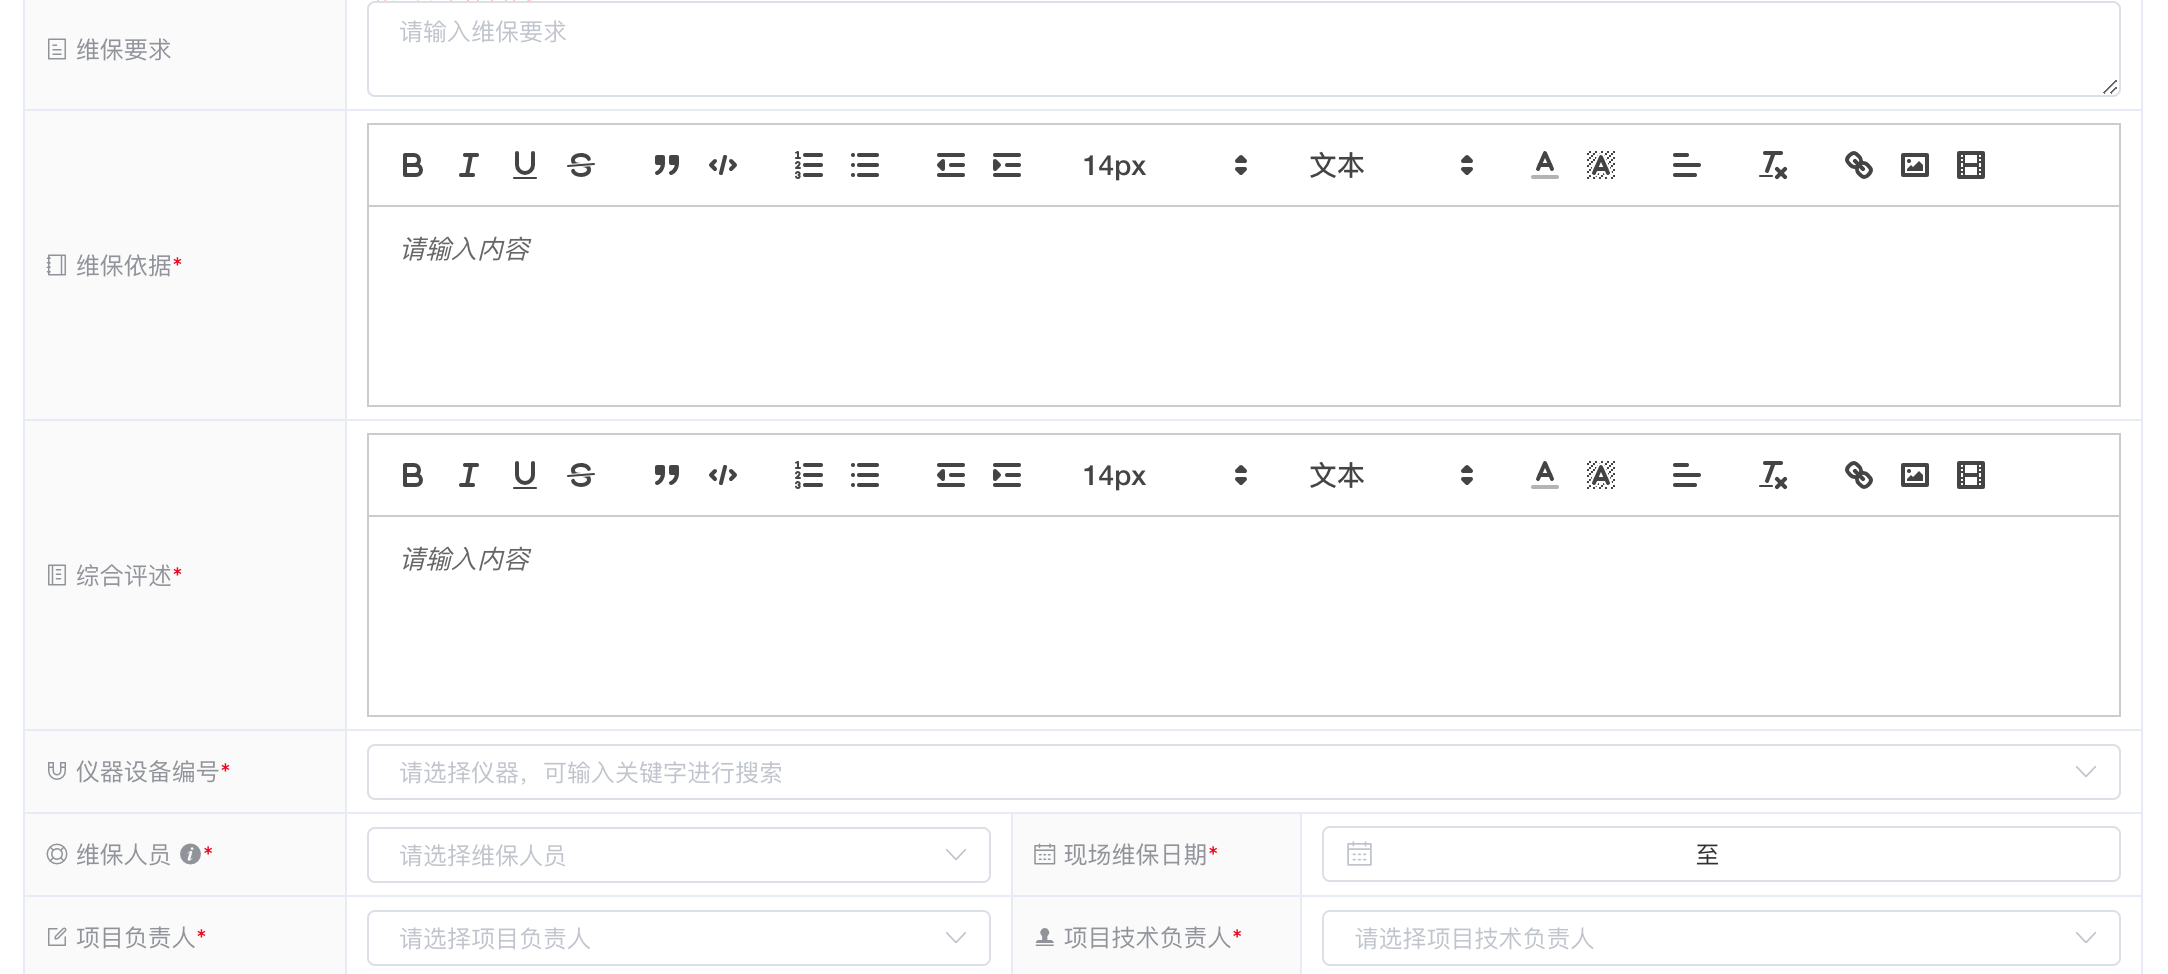Open 请选择项目技术负责人 dropdown

(1721, 938)
